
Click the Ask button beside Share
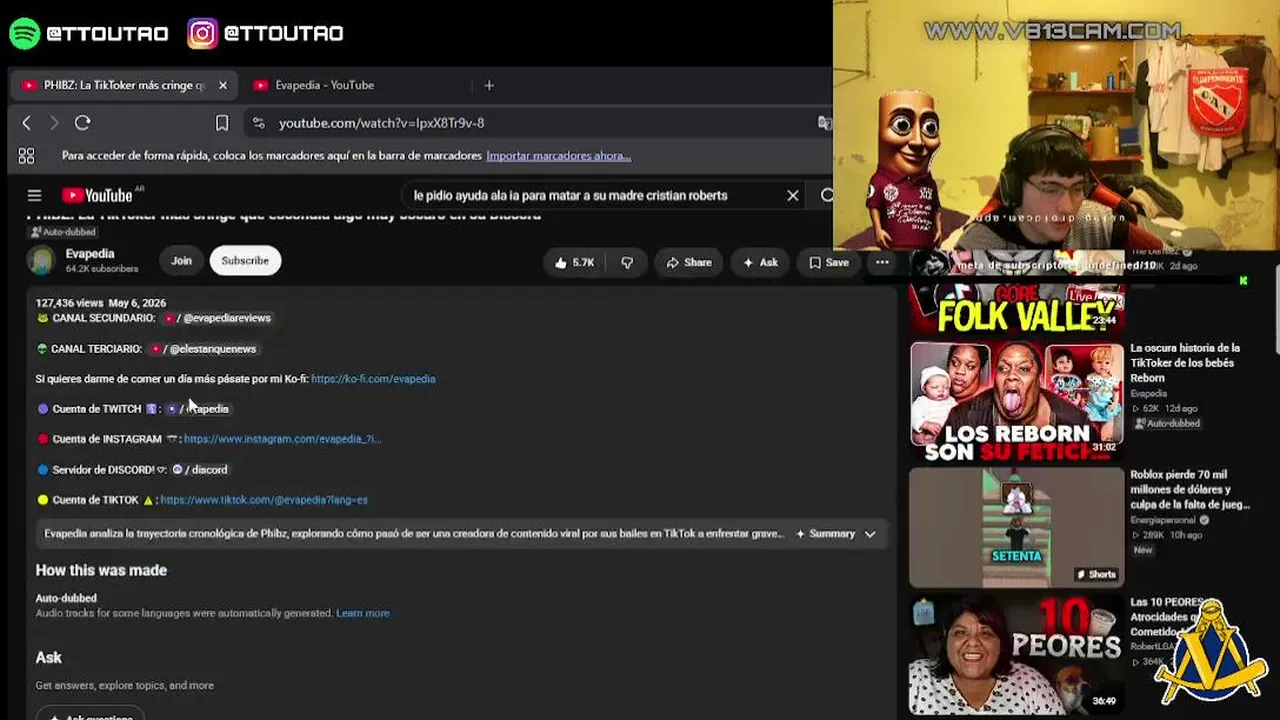coord(760,263)
